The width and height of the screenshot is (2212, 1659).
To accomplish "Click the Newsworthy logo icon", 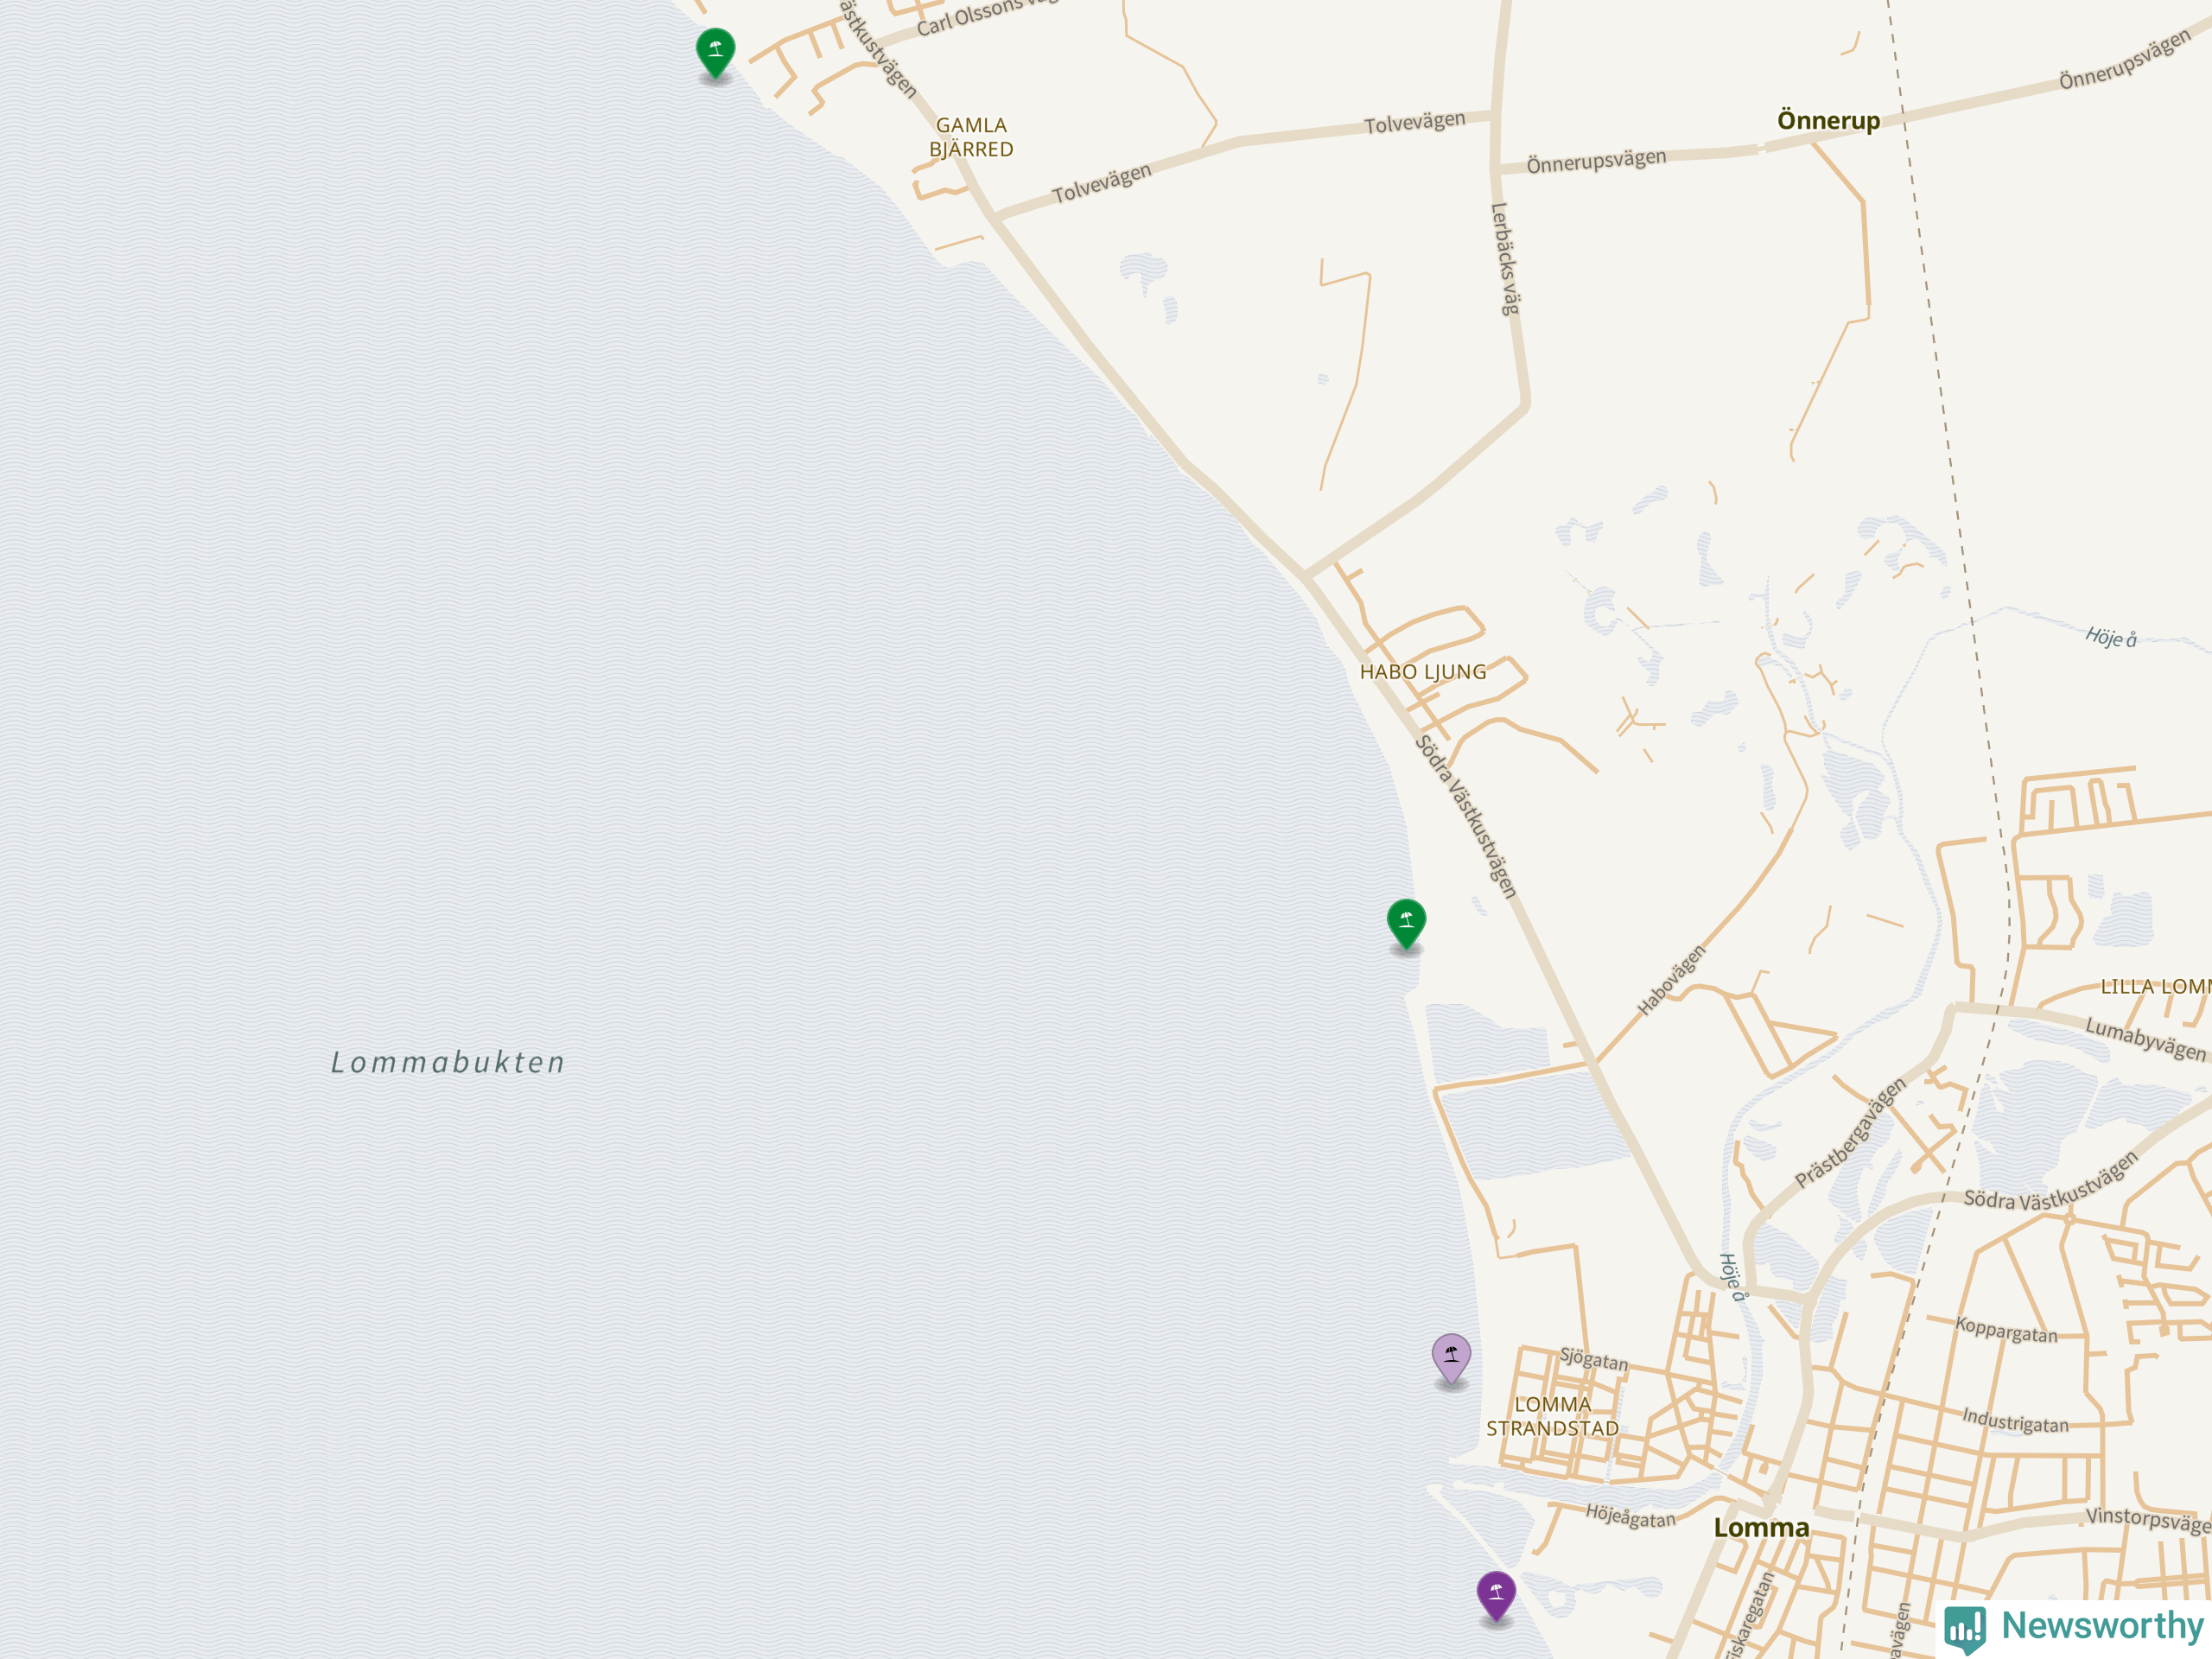I will click(1965, 1628).
